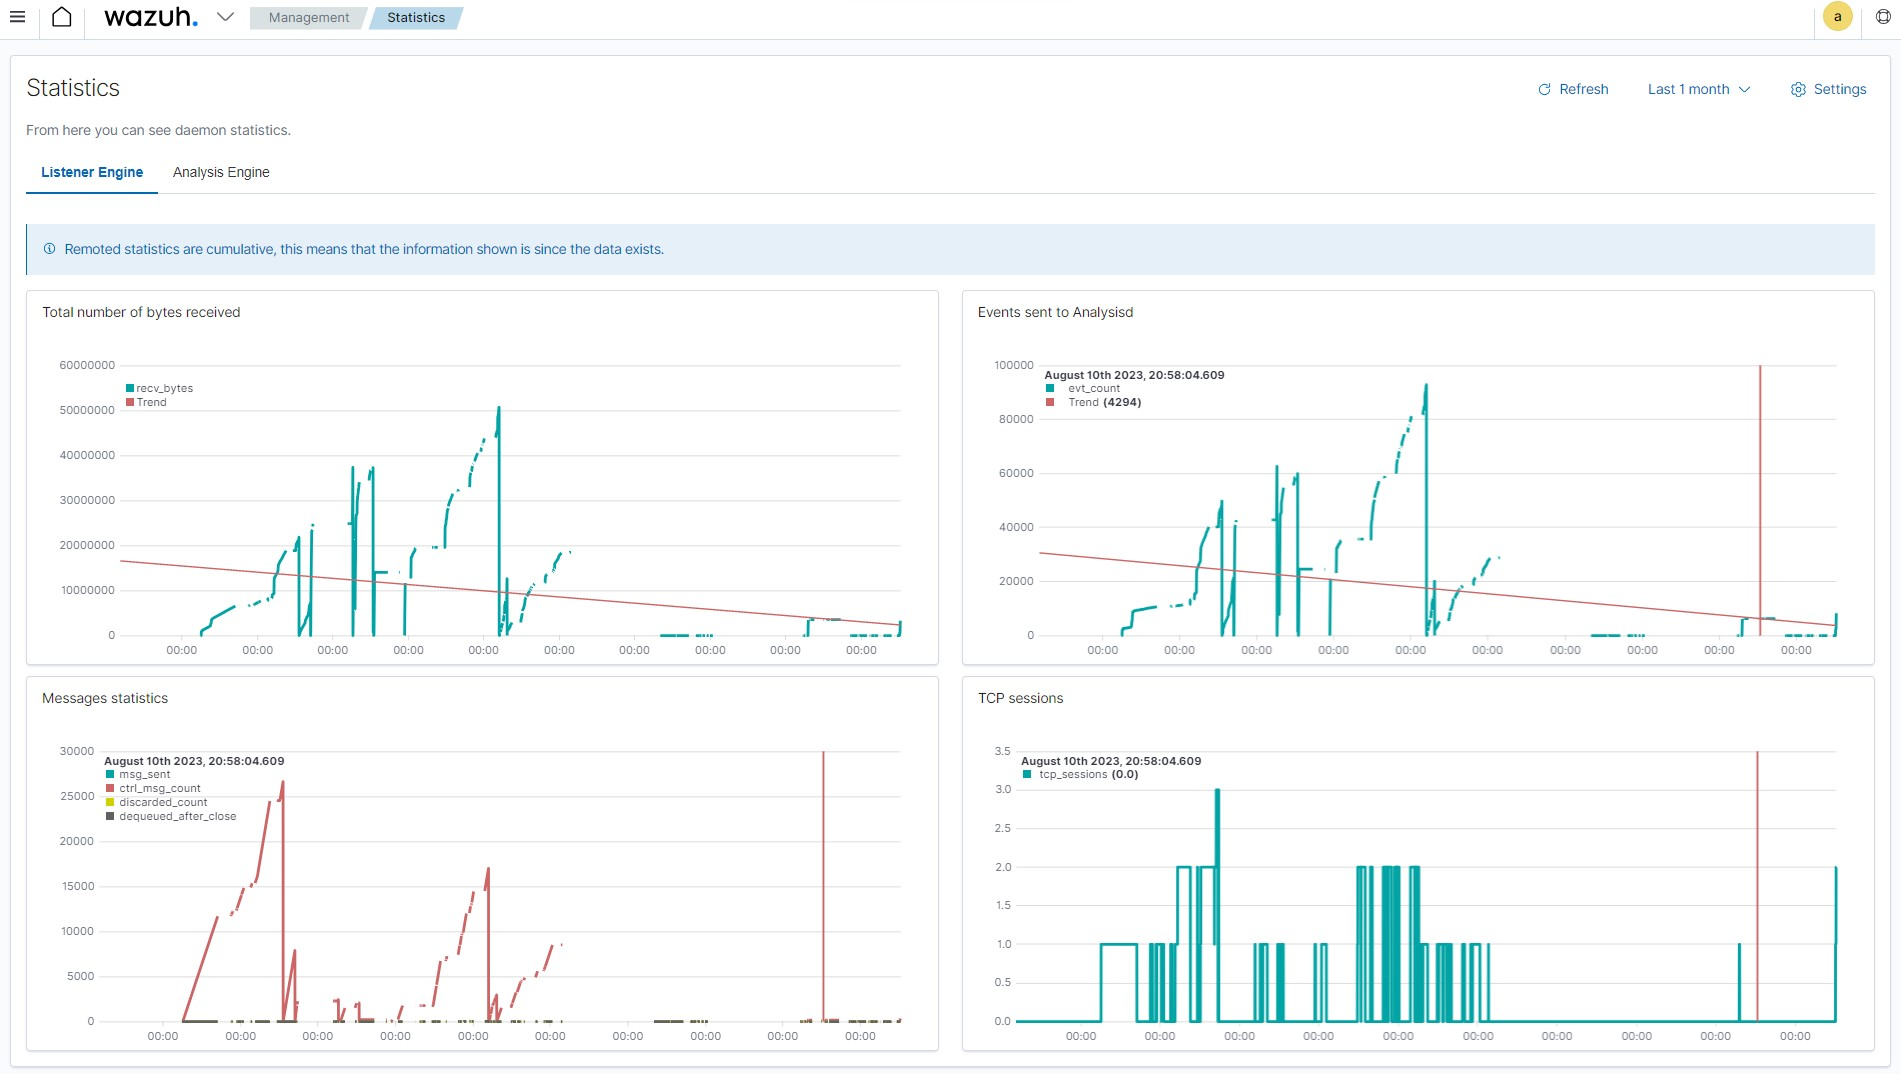Open the Last 1 month time range dropdown
The image size is (1901, 1074).
1699,89
